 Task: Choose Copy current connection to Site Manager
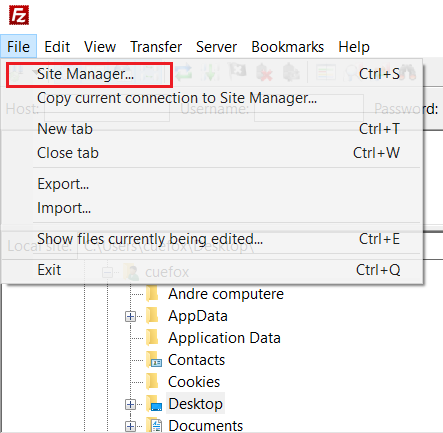[213, 98]
